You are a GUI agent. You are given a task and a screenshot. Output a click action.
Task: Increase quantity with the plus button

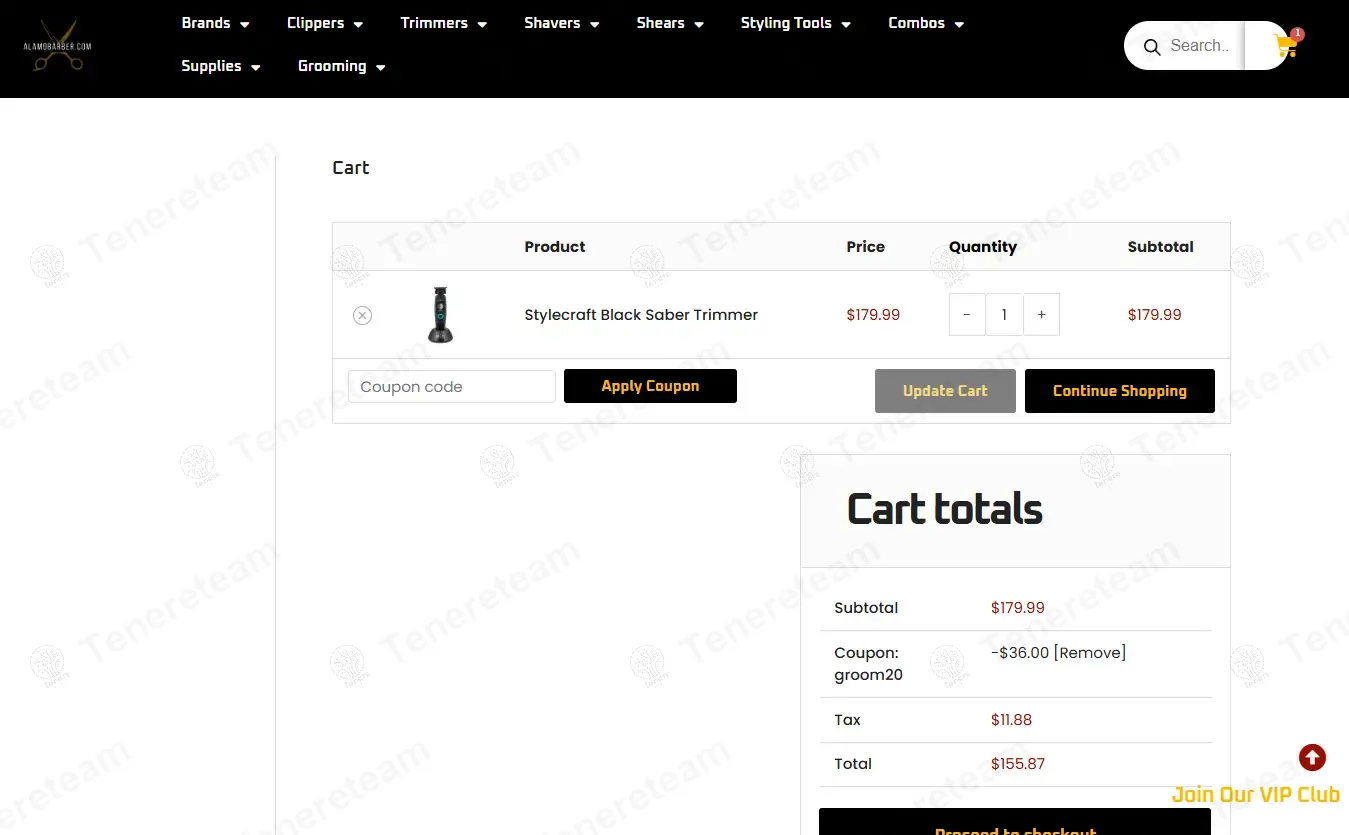(1041, 315)
